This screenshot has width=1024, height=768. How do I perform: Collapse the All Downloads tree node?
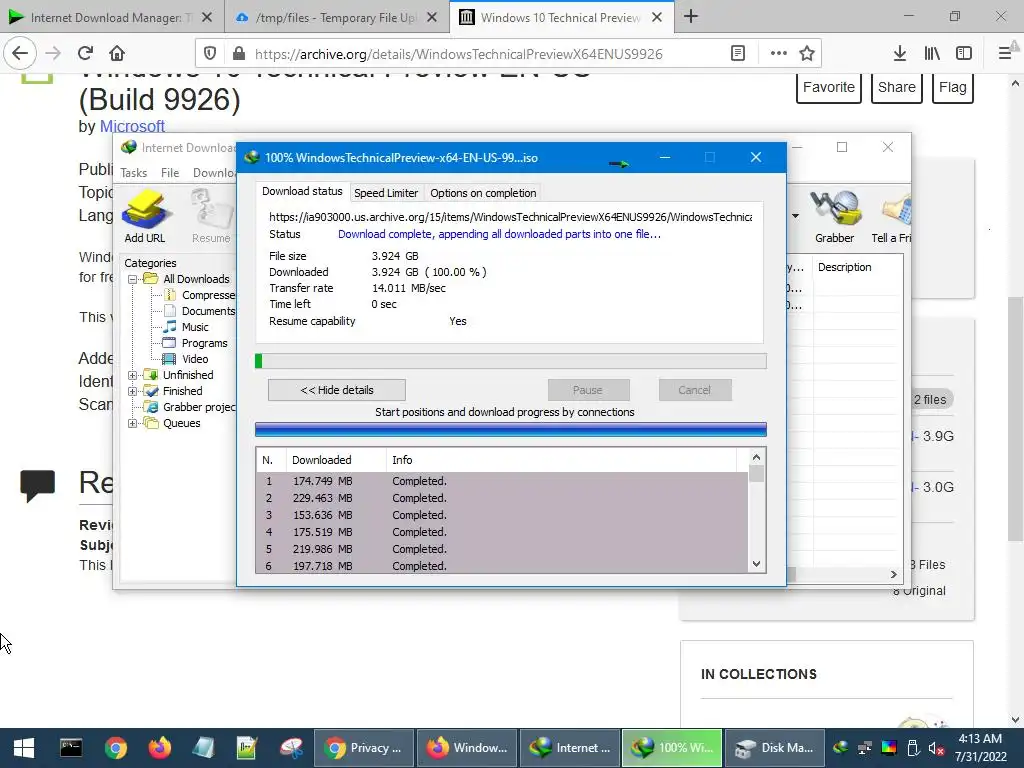133,280
